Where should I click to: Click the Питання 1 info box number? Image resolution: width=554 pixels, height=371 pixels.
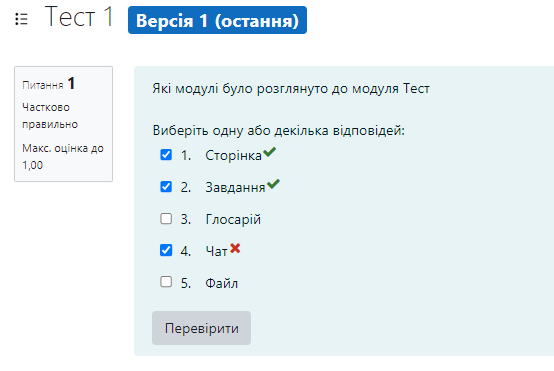71,84
